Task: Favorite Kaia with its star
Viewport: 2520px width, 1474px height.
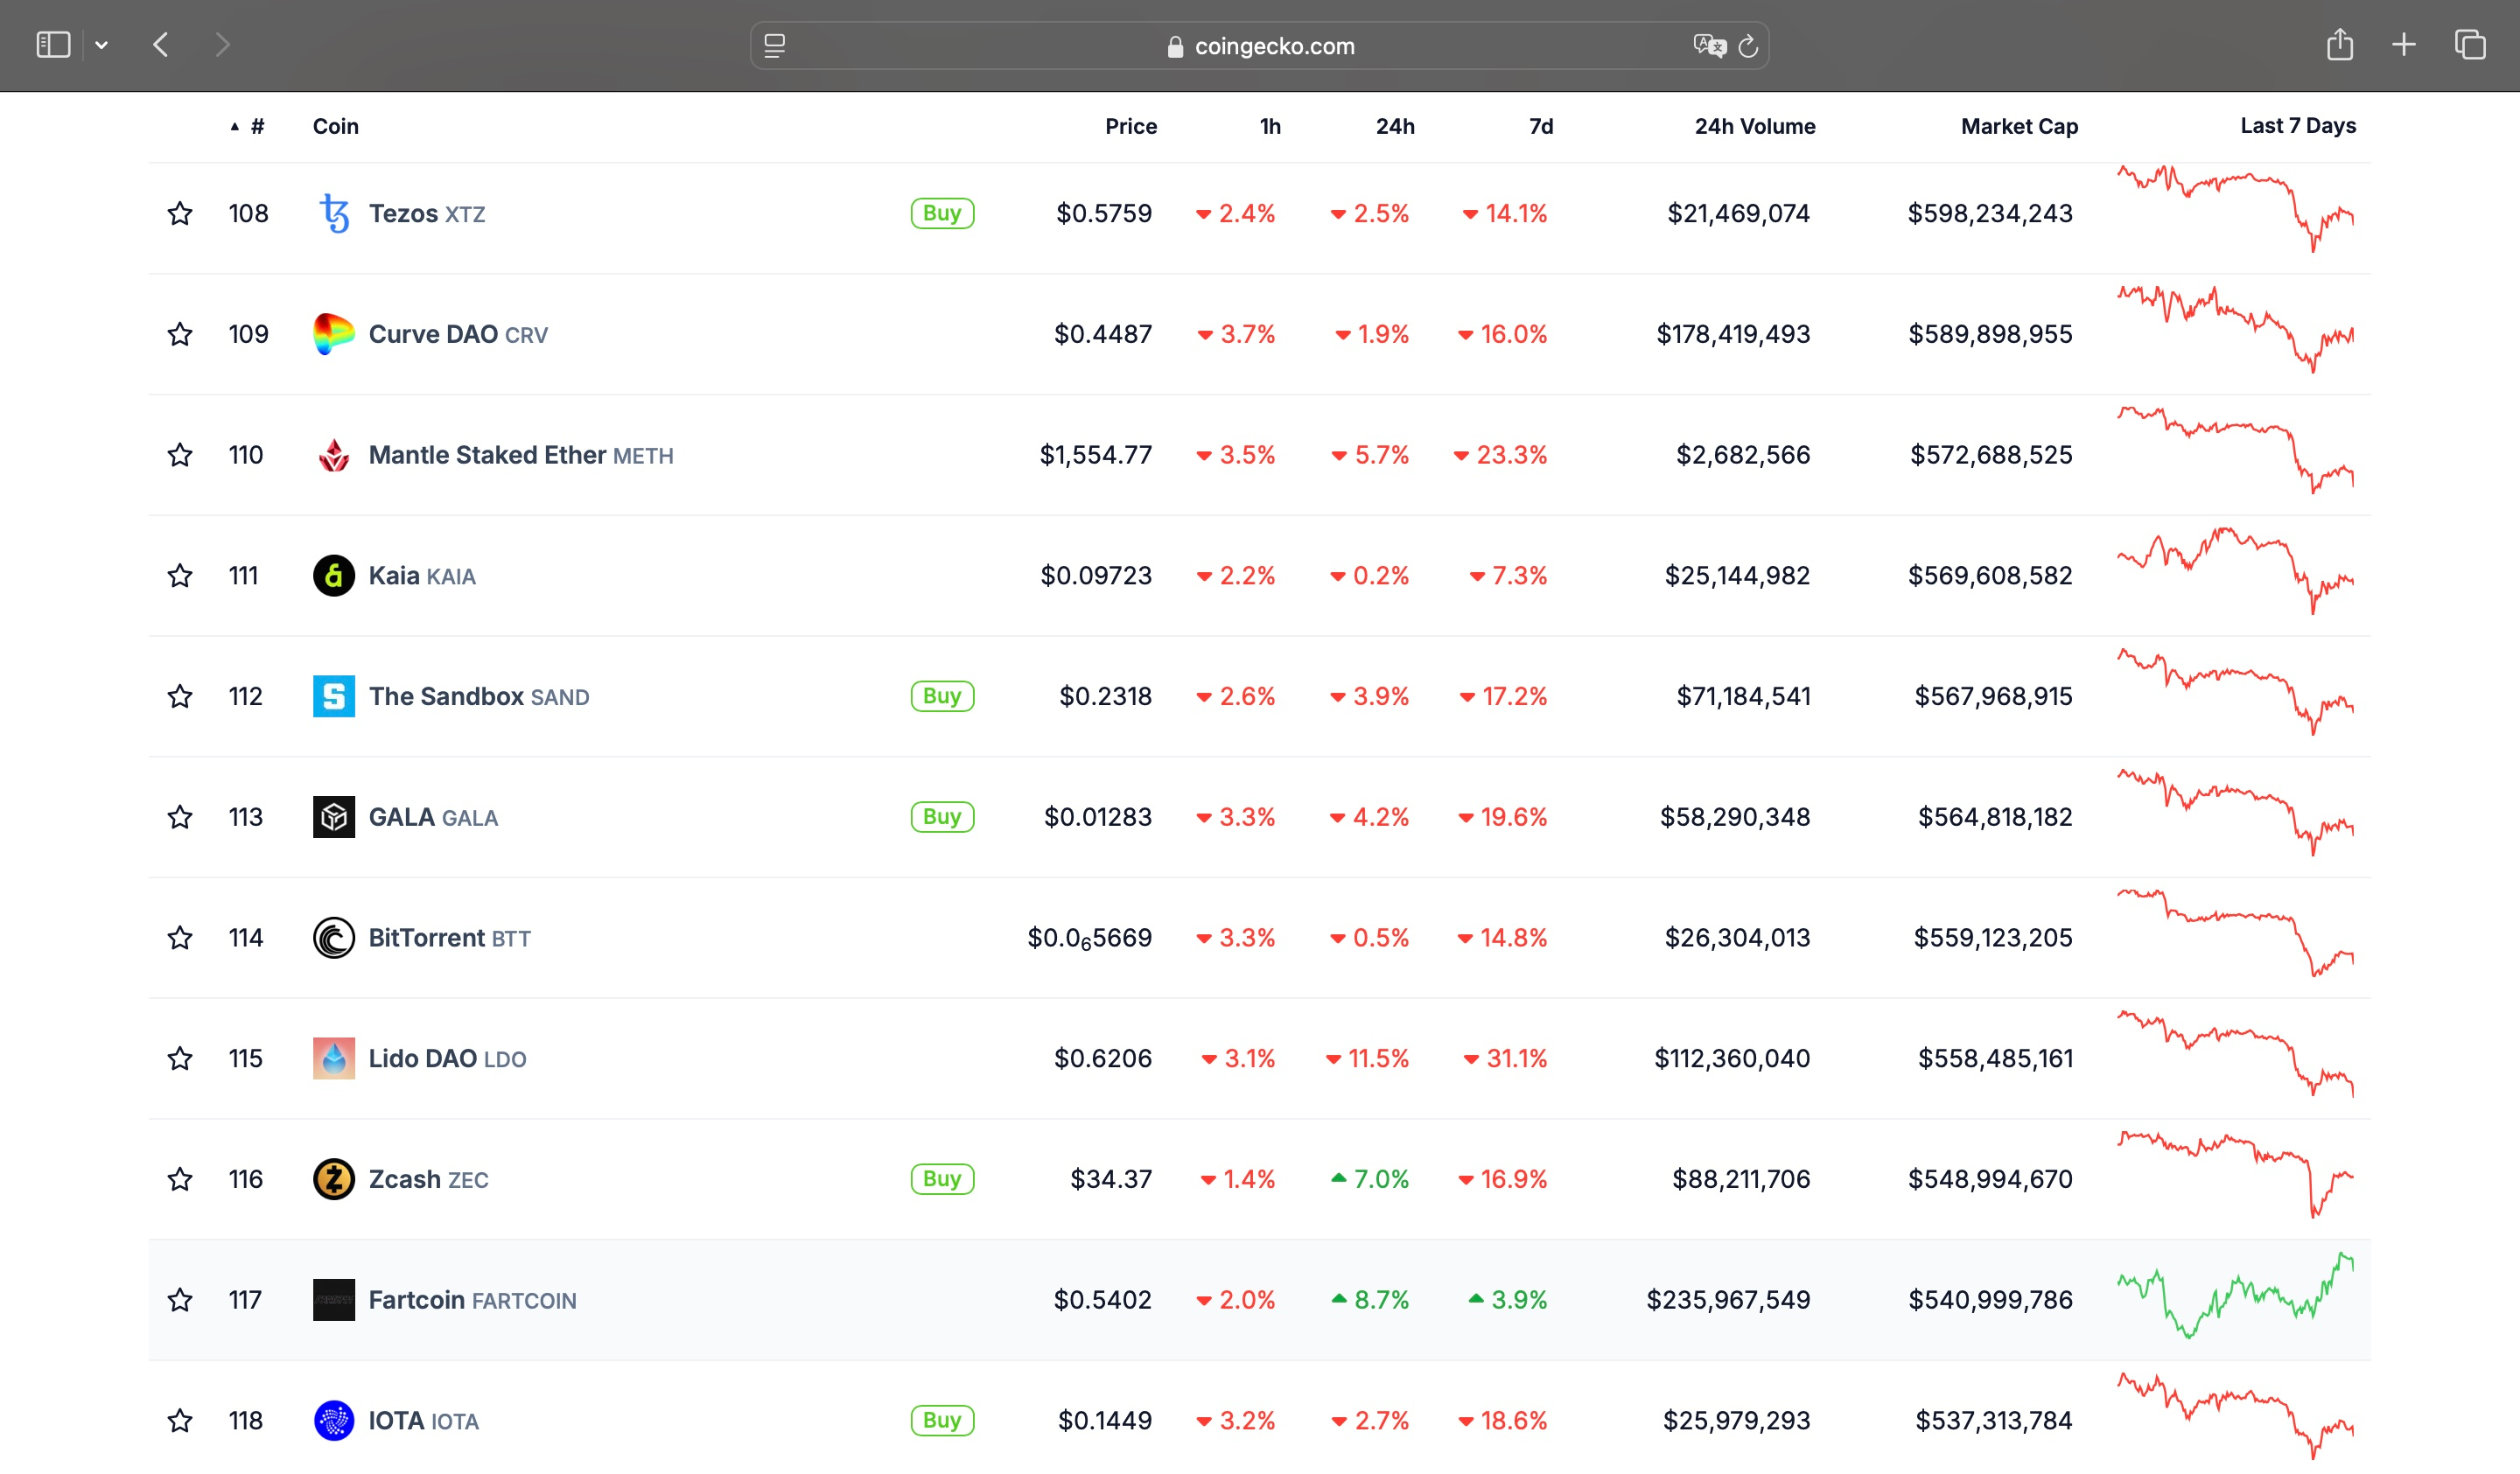Action: 180,575
